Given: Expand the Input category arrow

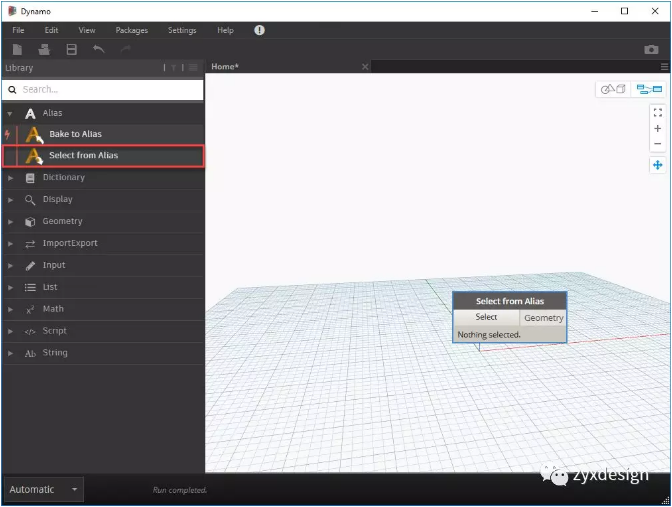Looking at the screenshot, I should [x=10, y=266].
